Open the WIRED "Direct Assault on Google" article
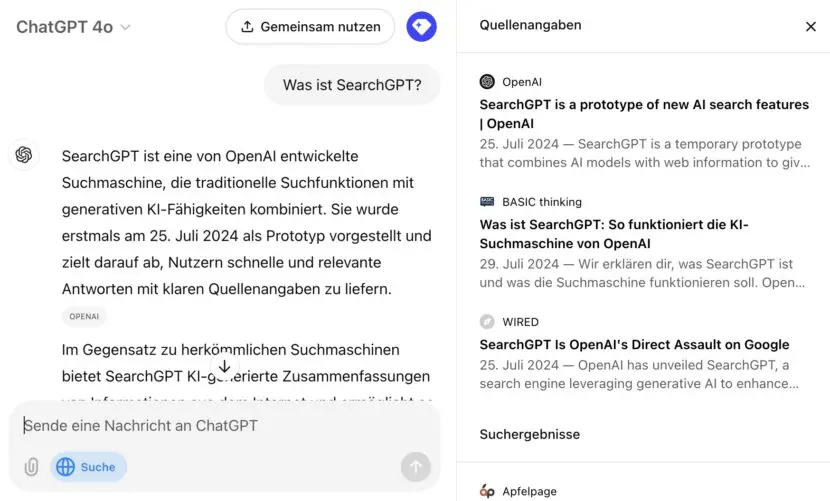The height and width of the screenshot is (501, 830). [x=634, y=344]
